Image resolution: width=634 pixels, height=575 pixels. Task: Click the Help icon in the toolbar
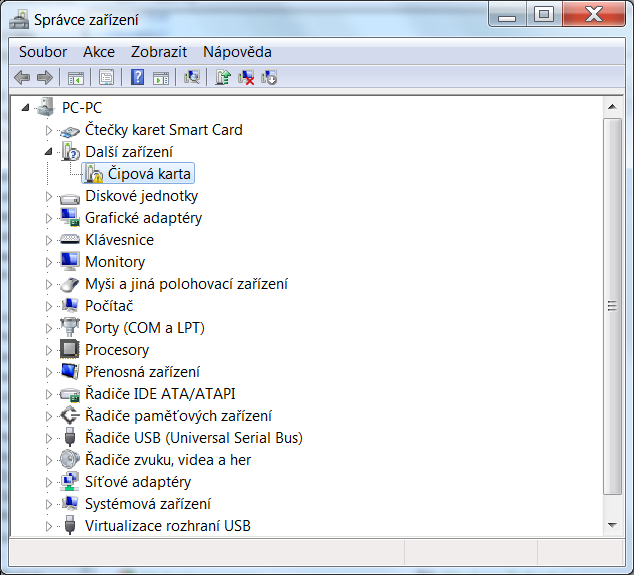click(137, 77)
